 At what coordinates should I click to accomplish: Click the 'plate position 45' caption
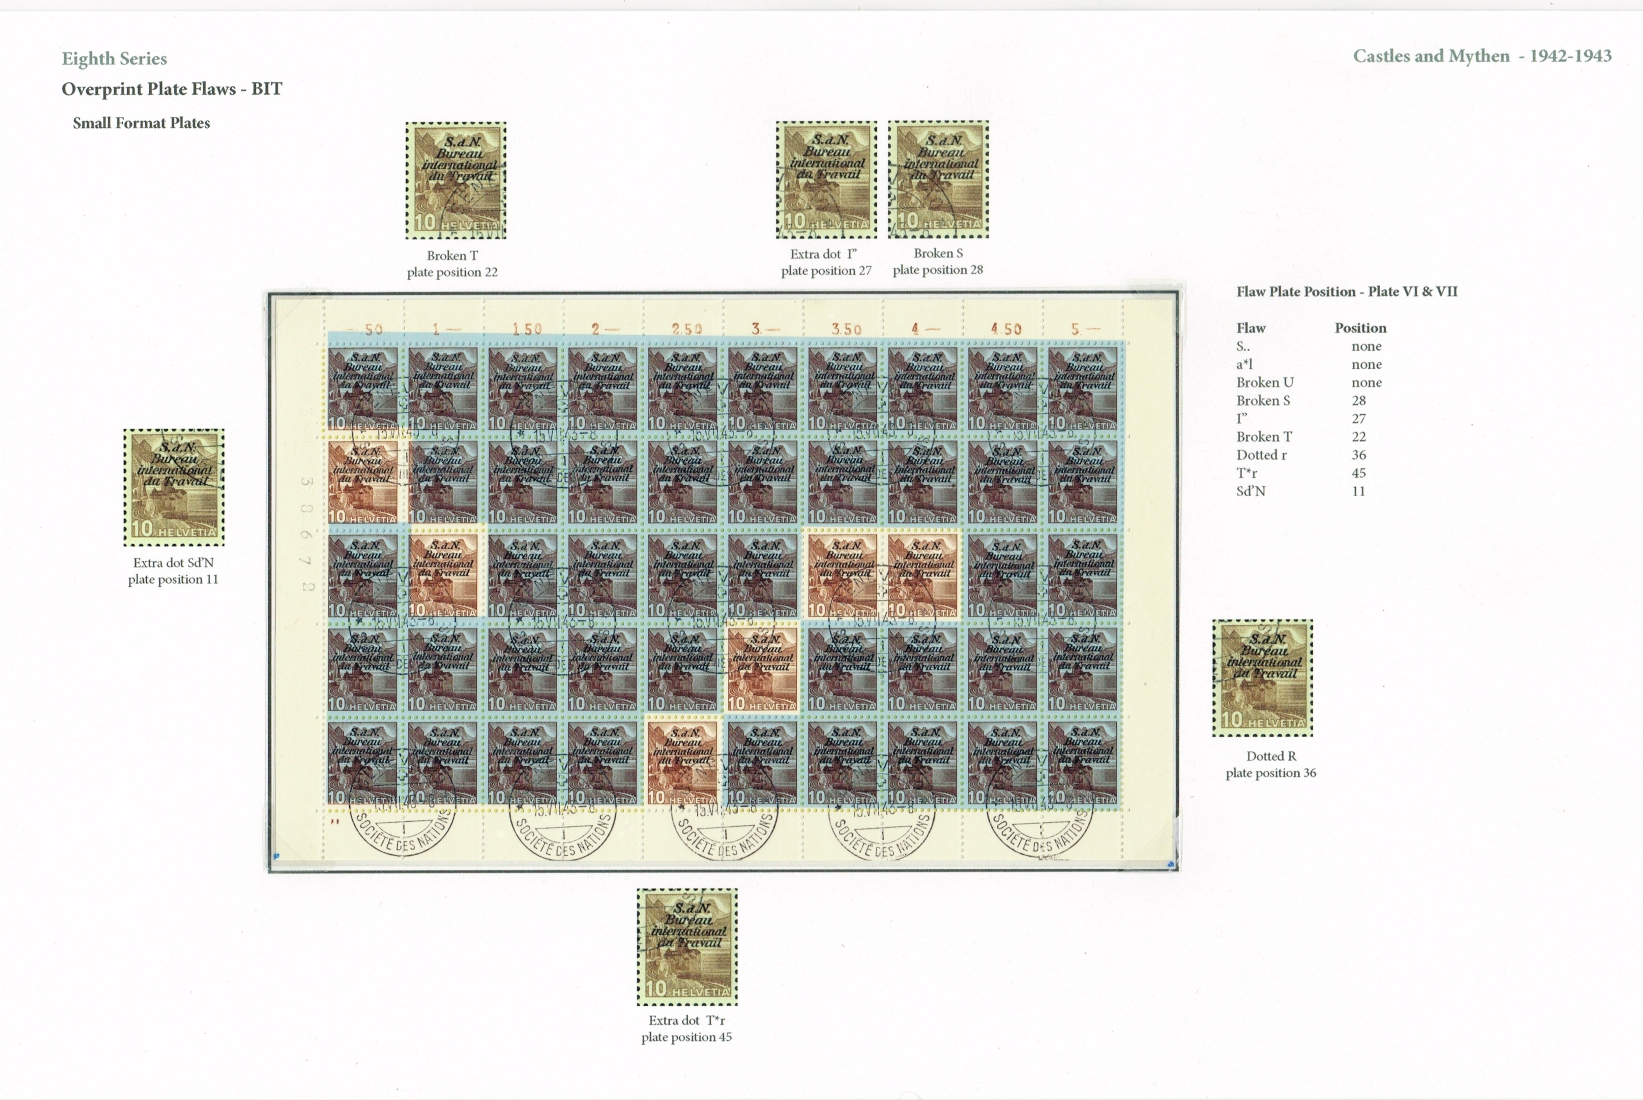tap(686, 1037)
